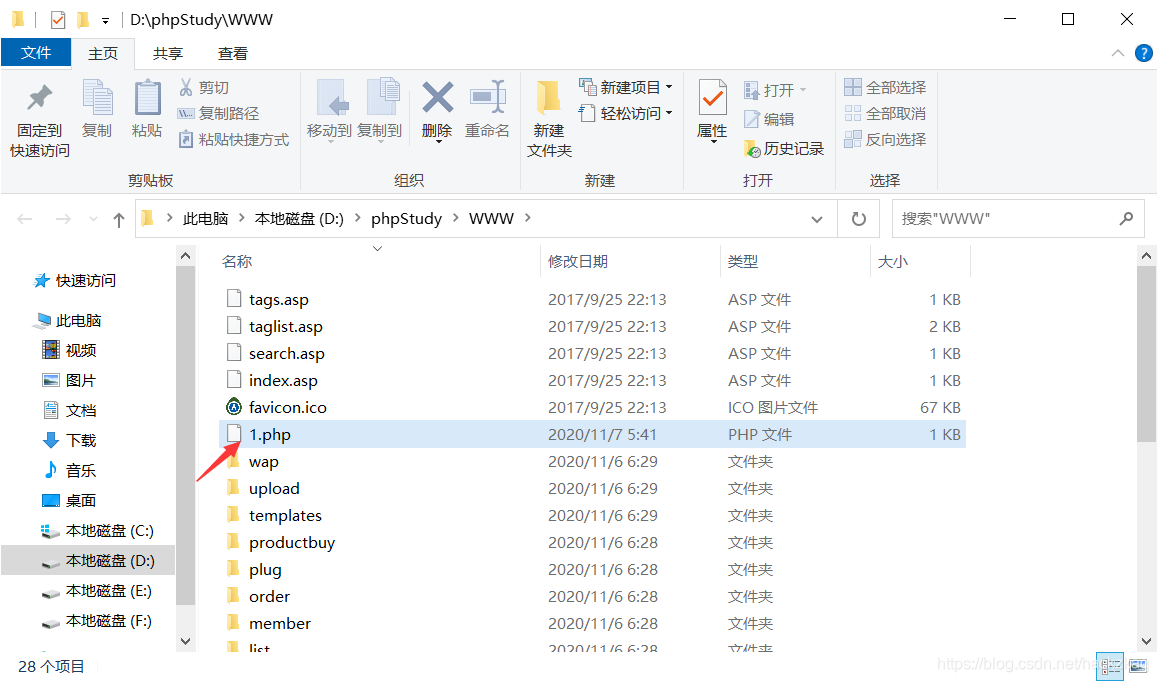Switch to the 查看 (View) tab
The width and height of the screenshot is (1158, 682).
point(233,53)
